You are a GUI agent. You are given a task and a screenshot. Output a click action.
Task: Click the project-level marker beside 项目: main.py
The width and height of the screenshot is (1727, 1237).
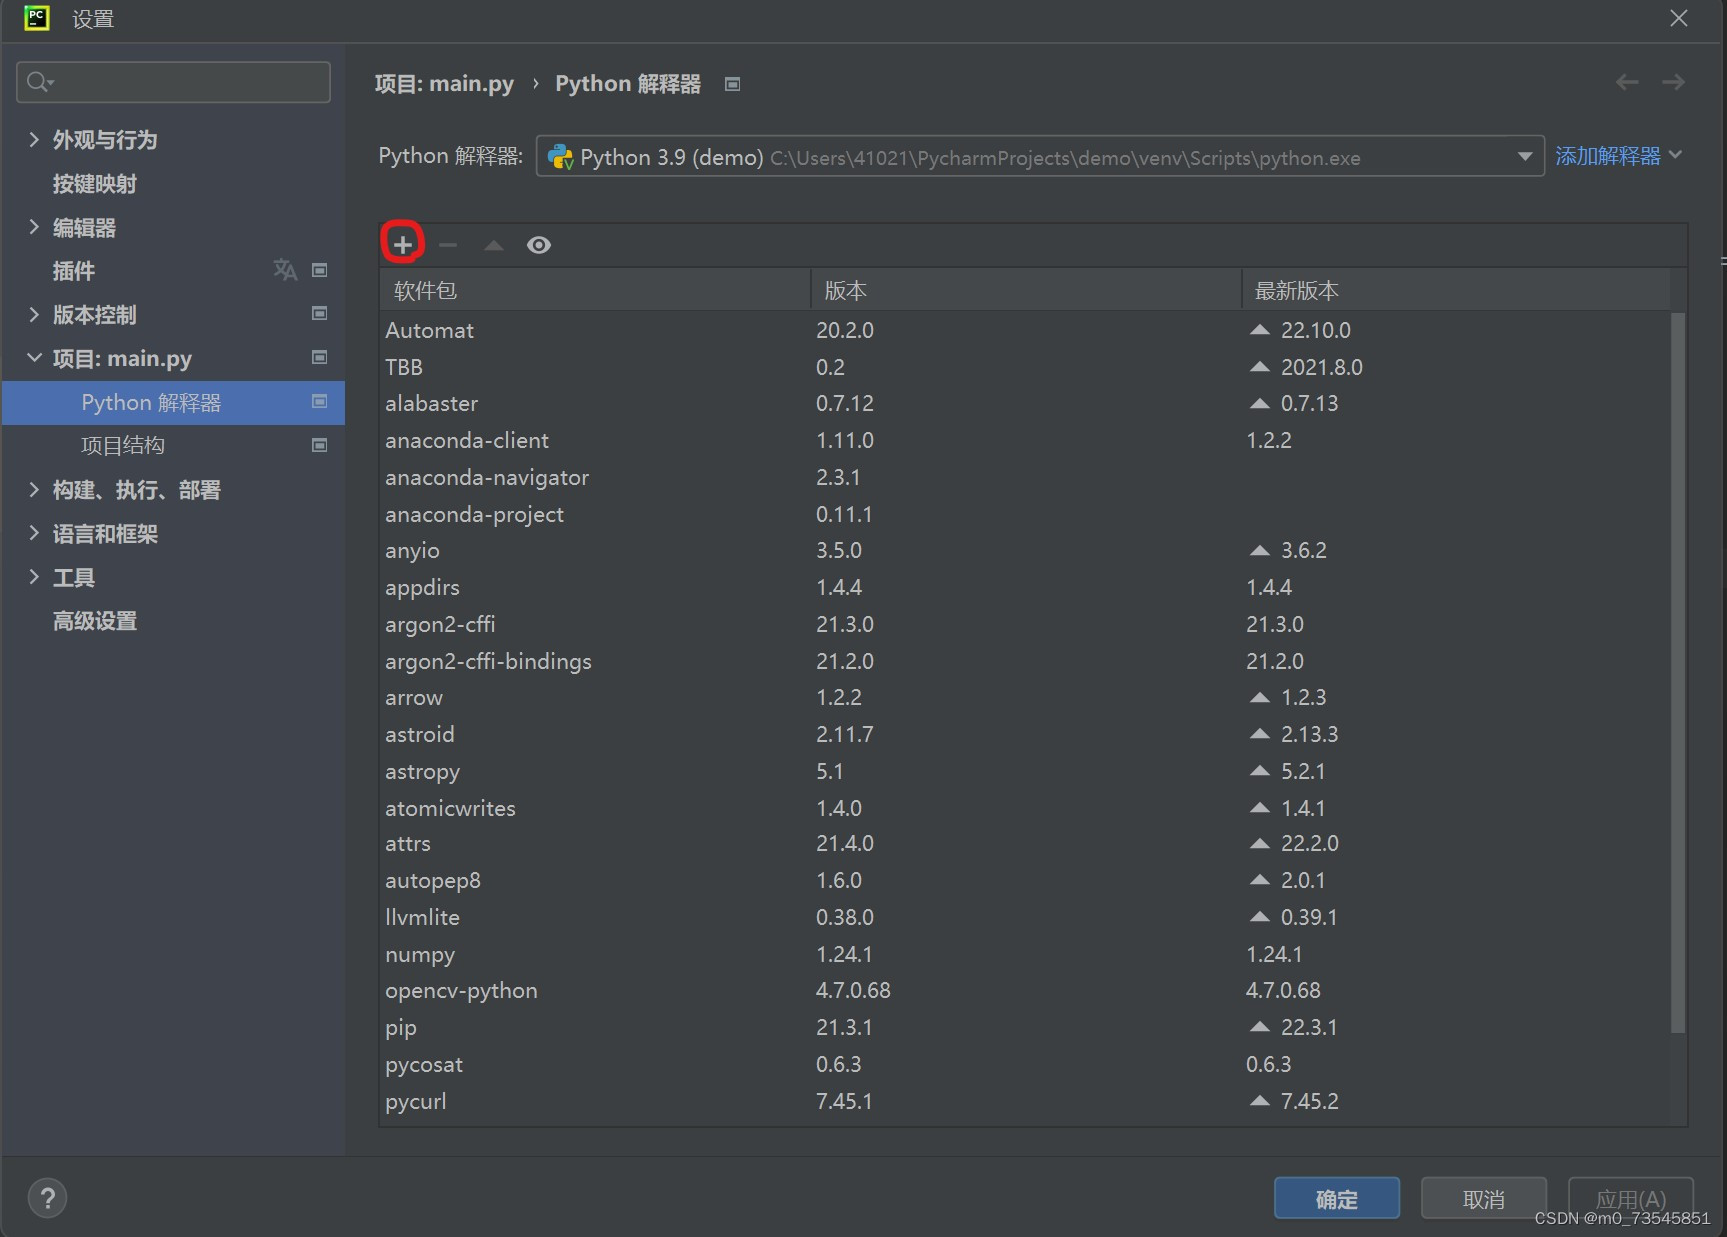click(320, 358)
